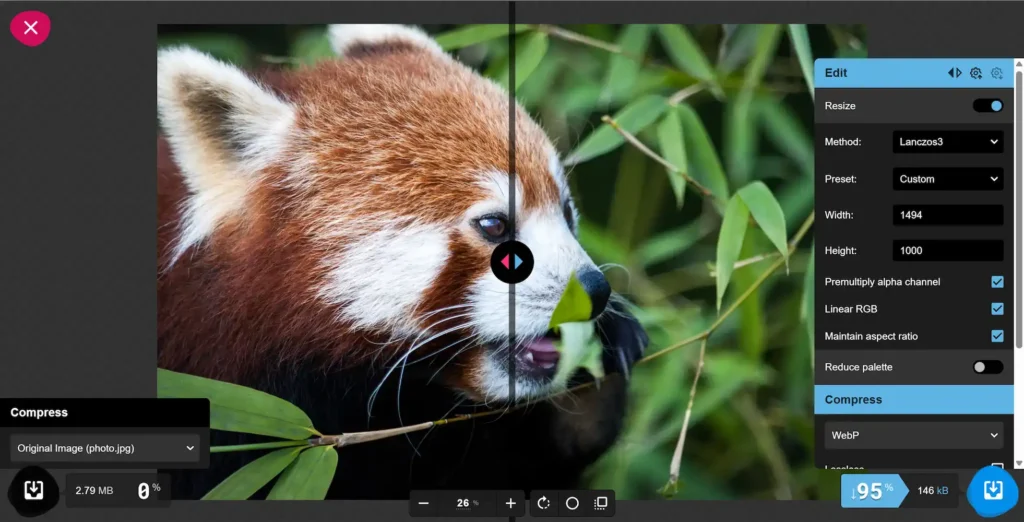The width and height of the screenshot is (1024, 522).
Task: Open the WebP codec dropdown
Action: [914, 435]
